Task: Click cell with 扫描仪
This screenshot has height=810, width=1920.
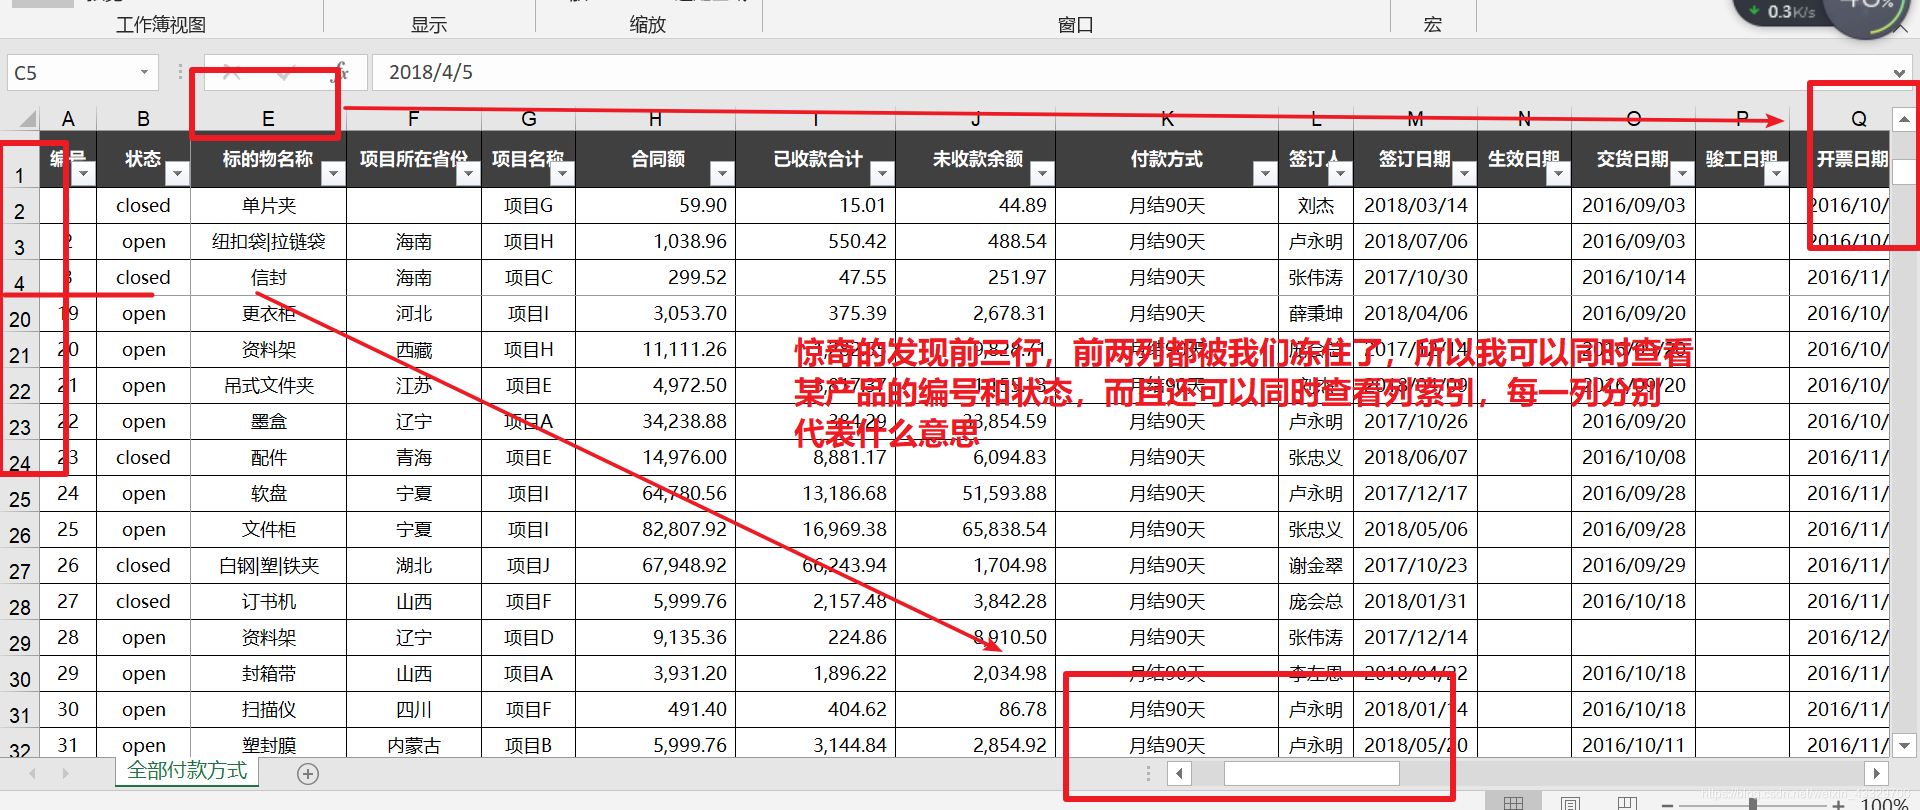Action: tap(268, 709)
